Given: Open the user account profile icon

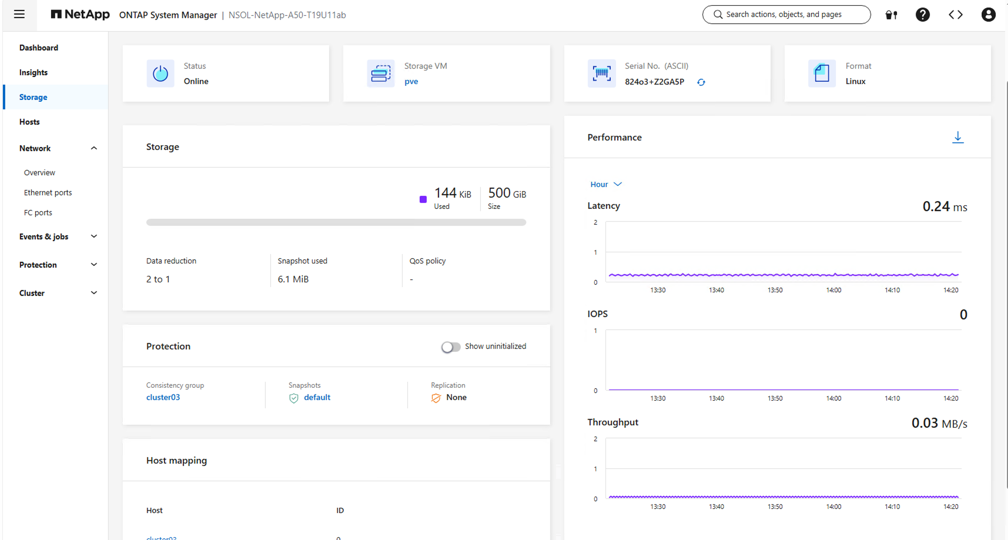Looking at the screenshot, I should click(x=988, y=15).
